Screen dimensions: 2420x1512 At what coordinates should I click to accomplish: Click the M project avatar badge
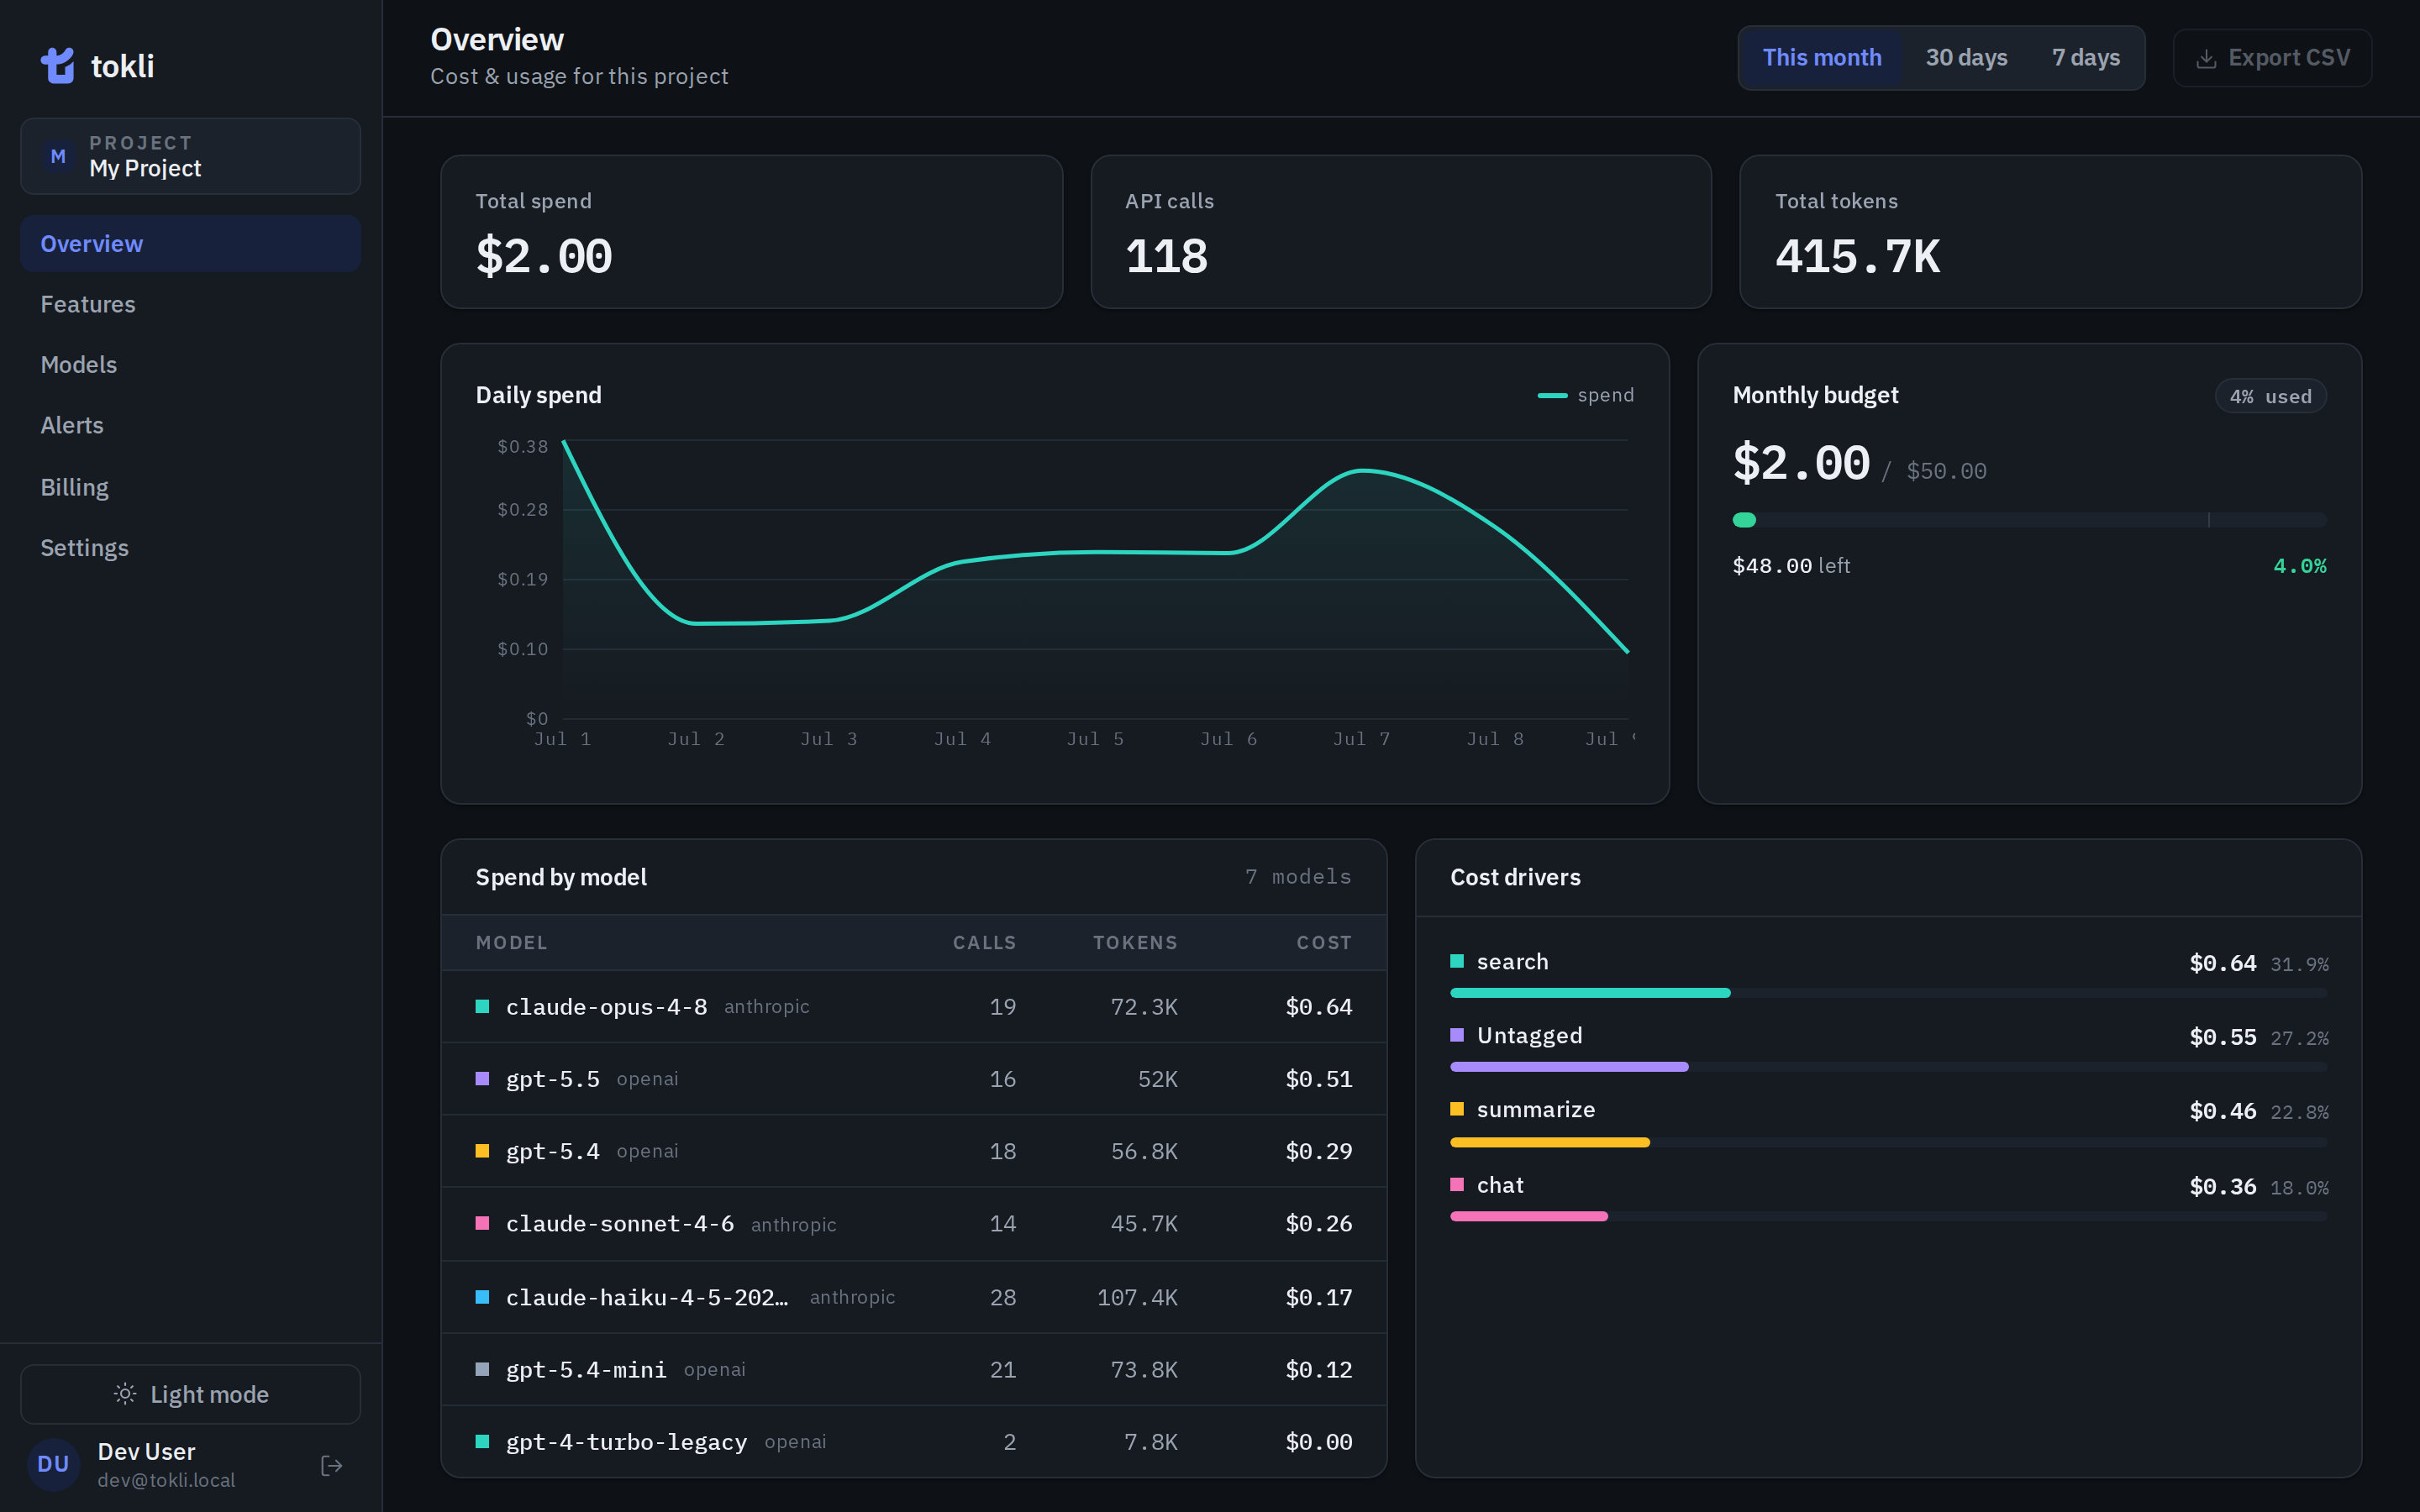pos(58,156)
